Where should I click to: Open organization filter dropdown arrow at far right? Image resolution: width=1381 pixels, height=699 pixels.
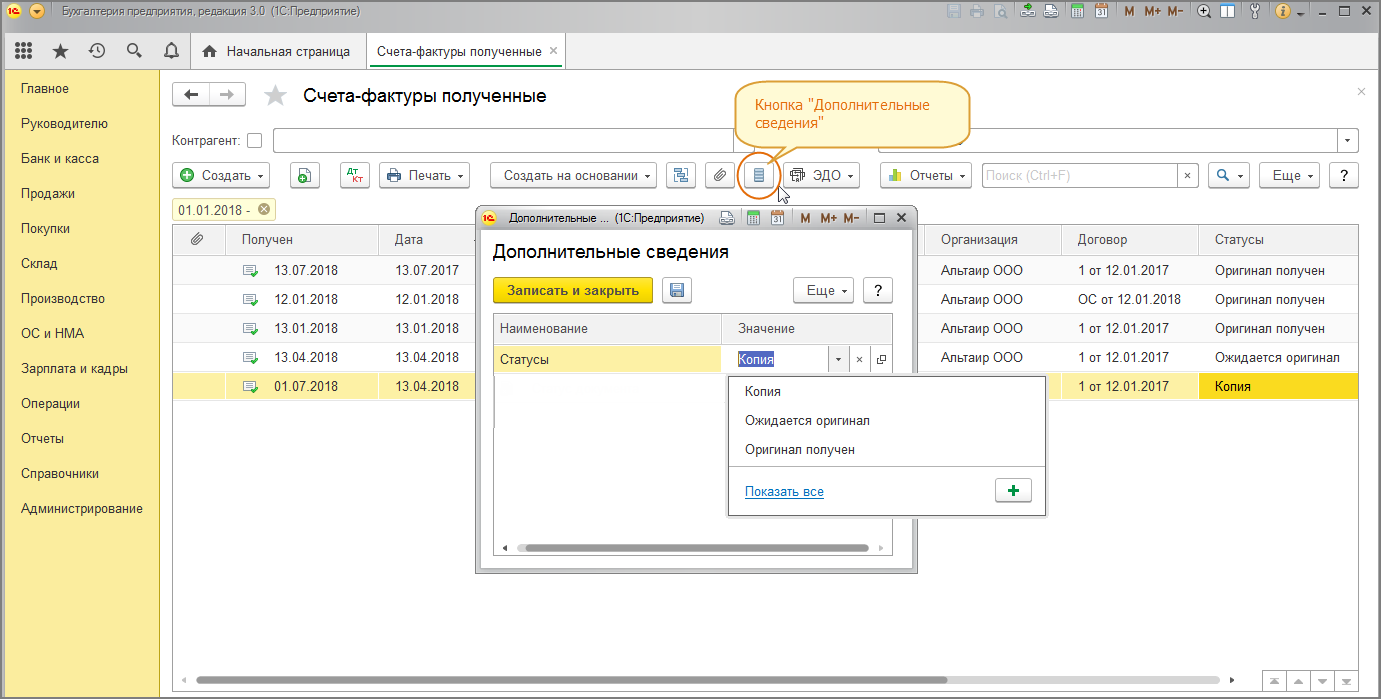(1349, 140)
